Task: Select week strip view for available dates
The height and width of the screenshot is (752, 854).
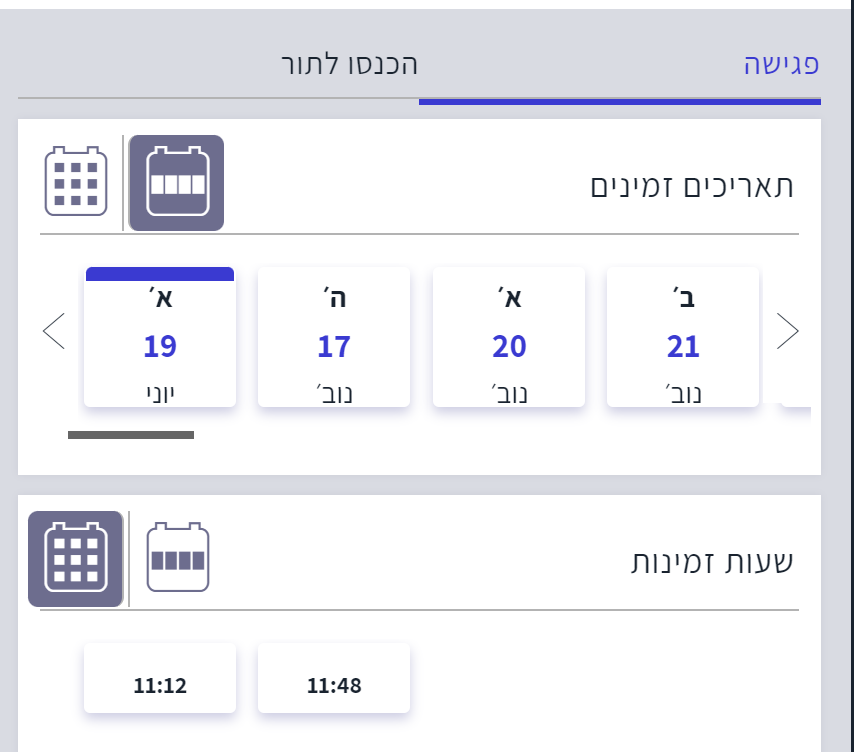Action: point(177,182)
